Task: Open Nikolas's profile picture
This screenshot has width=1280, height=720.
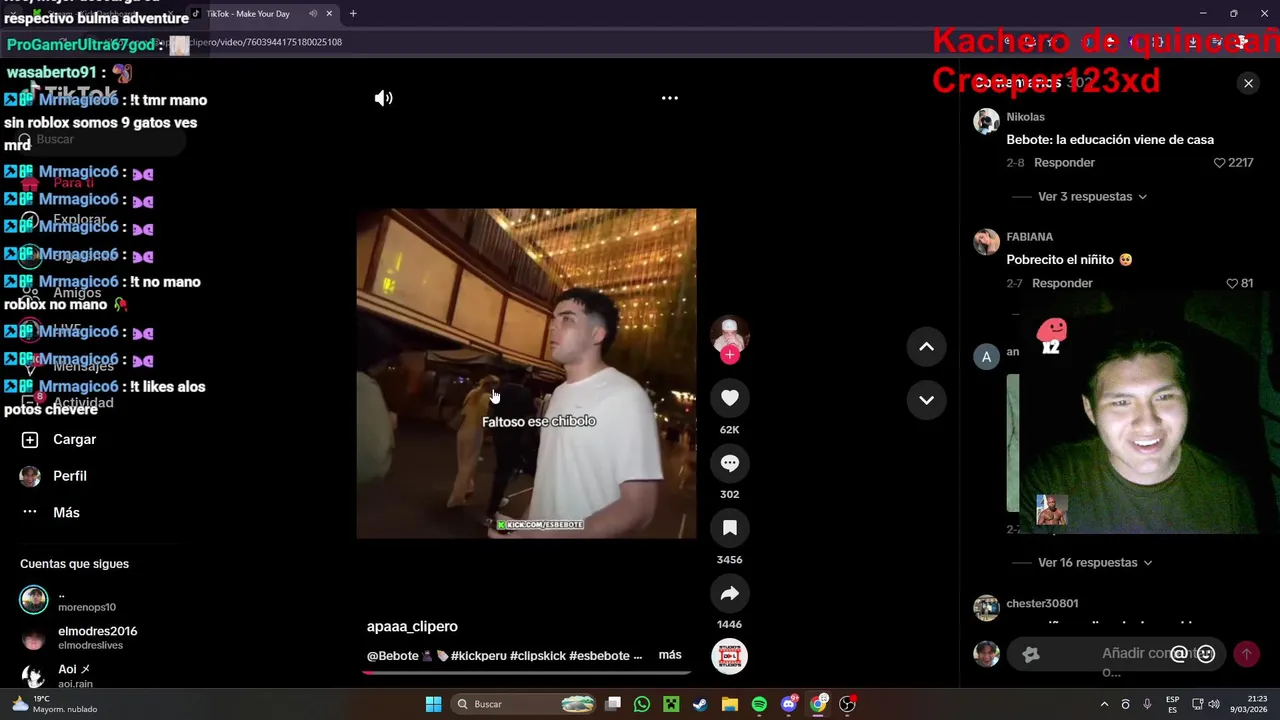Action: pyautogui.click(x=987, y=121)
